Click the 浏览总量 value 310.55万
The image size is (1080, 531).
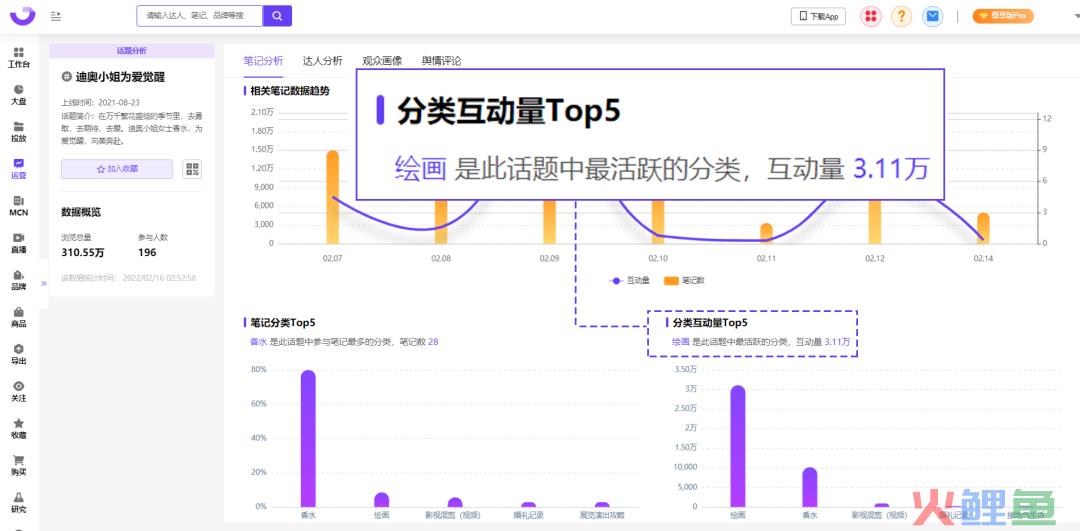click(x=83, y=253)
